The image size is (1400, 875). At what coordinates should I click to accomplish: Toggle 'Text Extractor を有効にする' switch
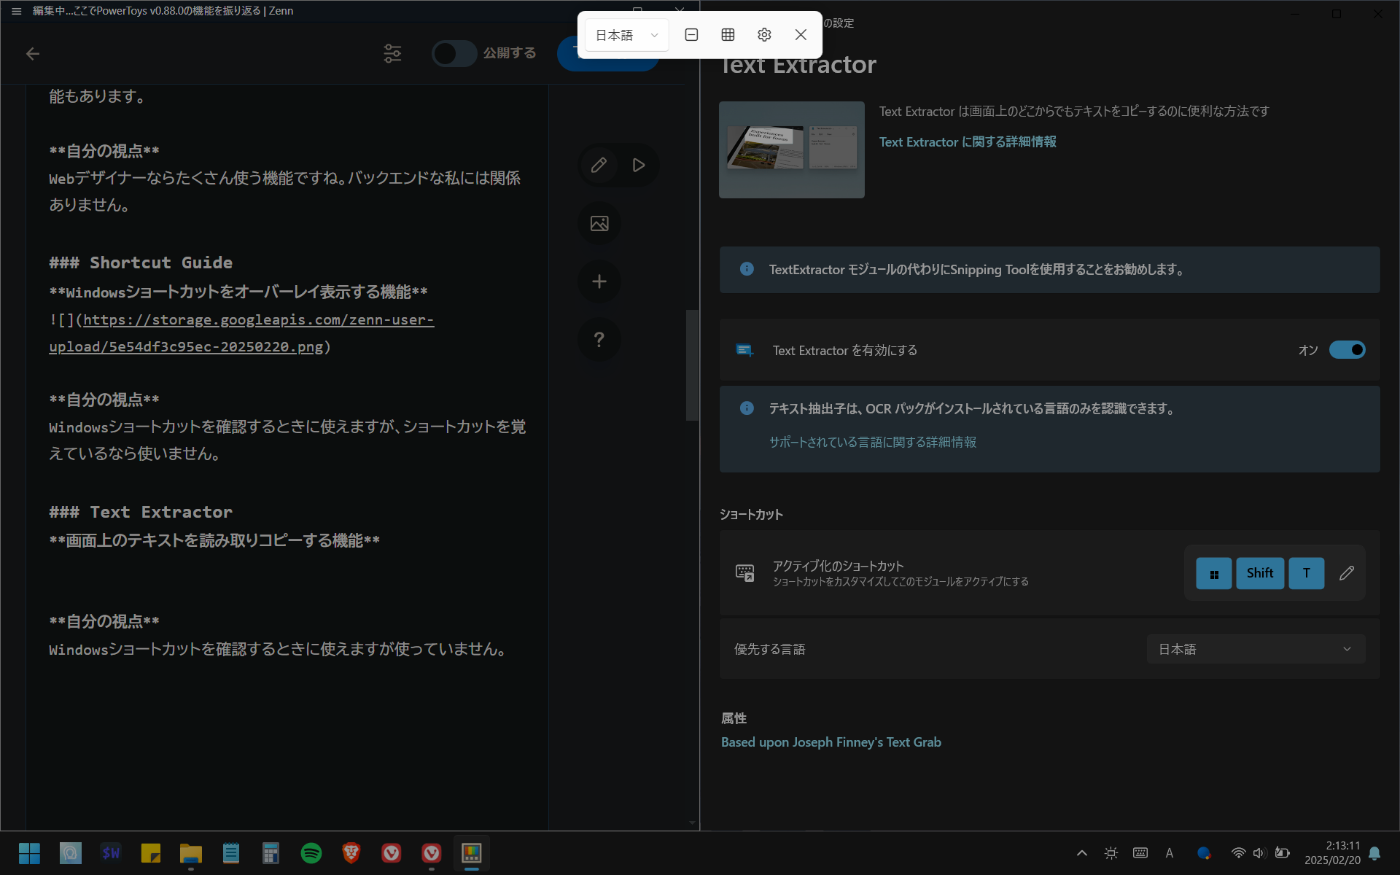[x=1347, y=350]
